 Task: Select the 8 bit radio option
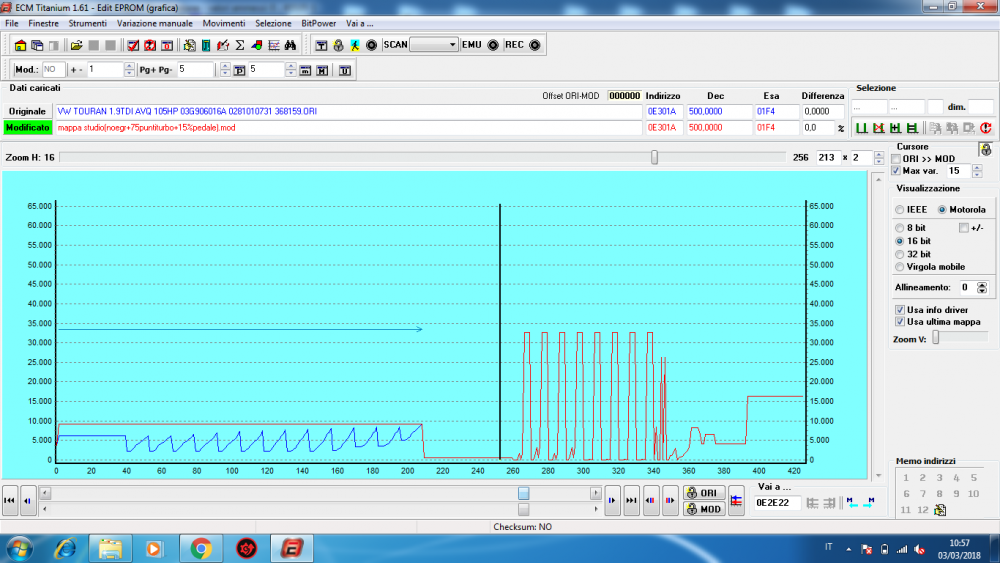click(900, 229)
